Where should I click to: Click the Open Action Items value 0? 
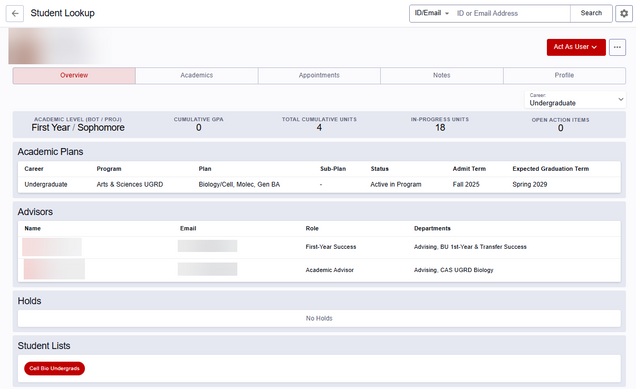(x=561, y=128)
